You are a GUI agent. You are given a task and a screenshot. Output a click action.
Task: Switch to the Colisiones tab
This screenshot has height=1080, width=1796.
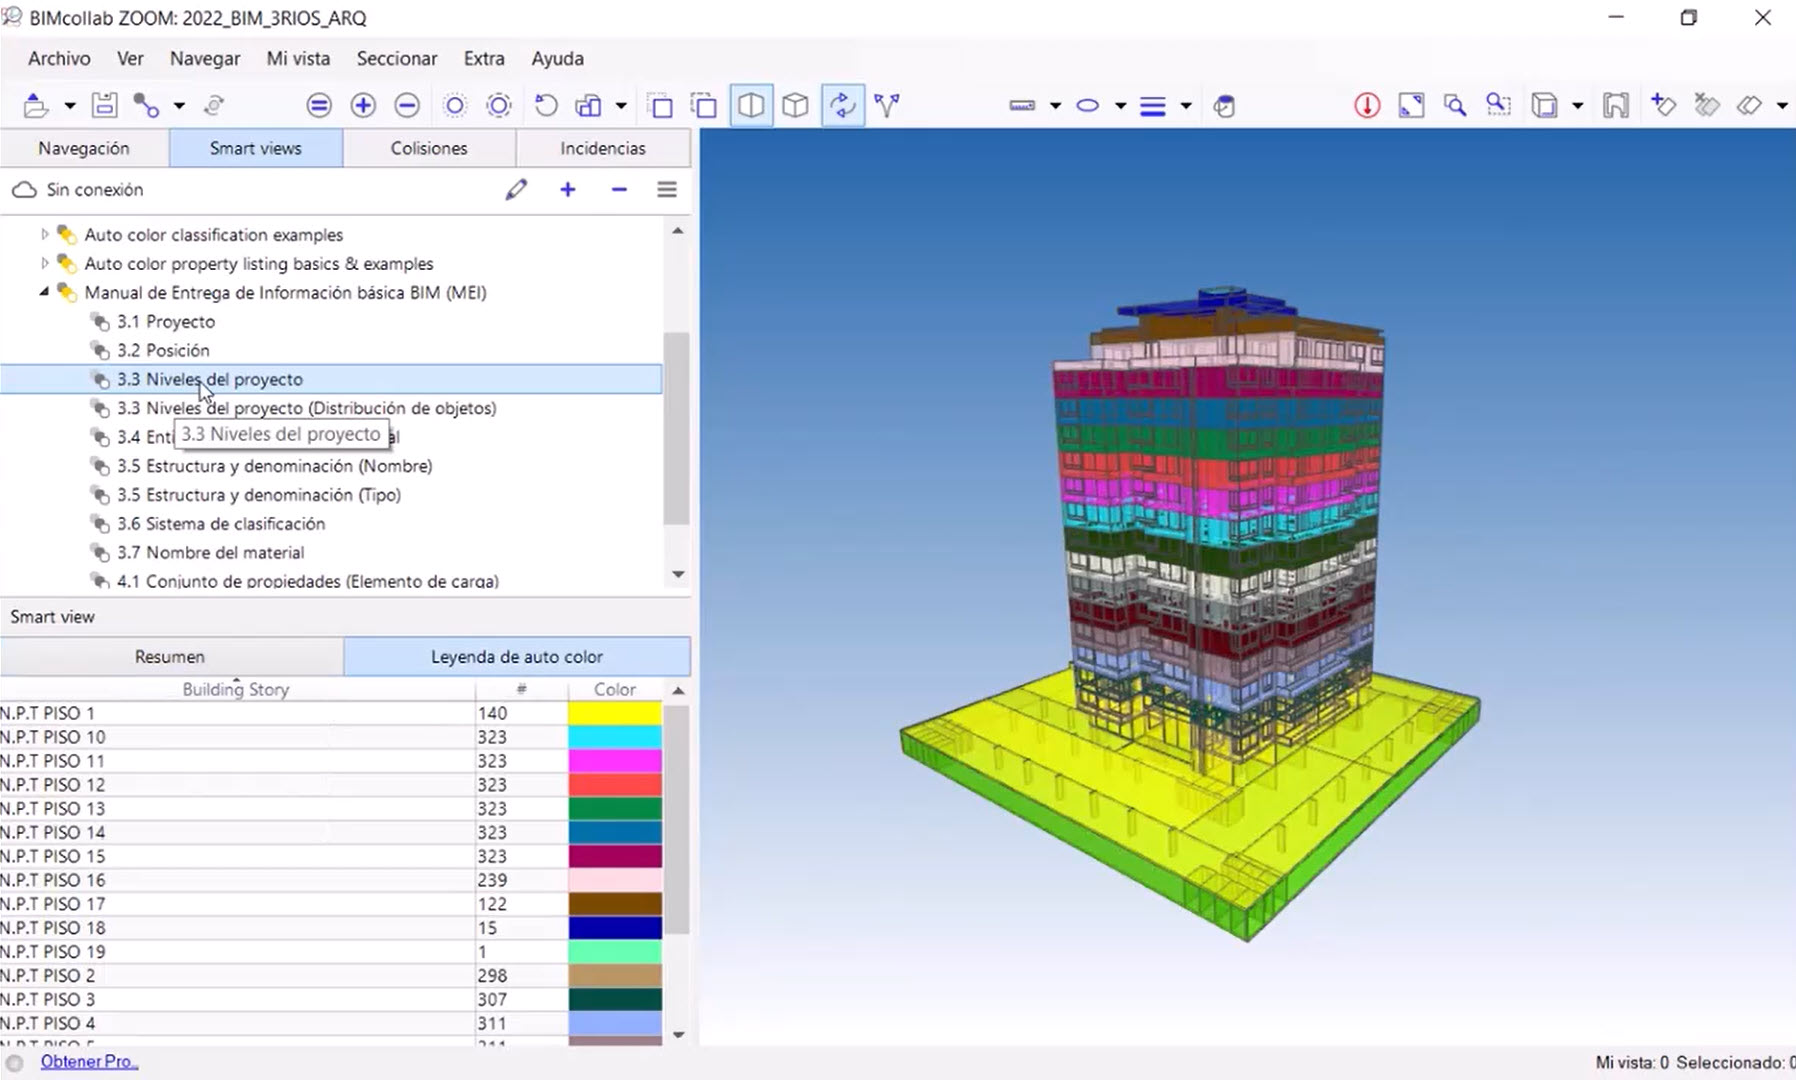click(x=429, y=148)
